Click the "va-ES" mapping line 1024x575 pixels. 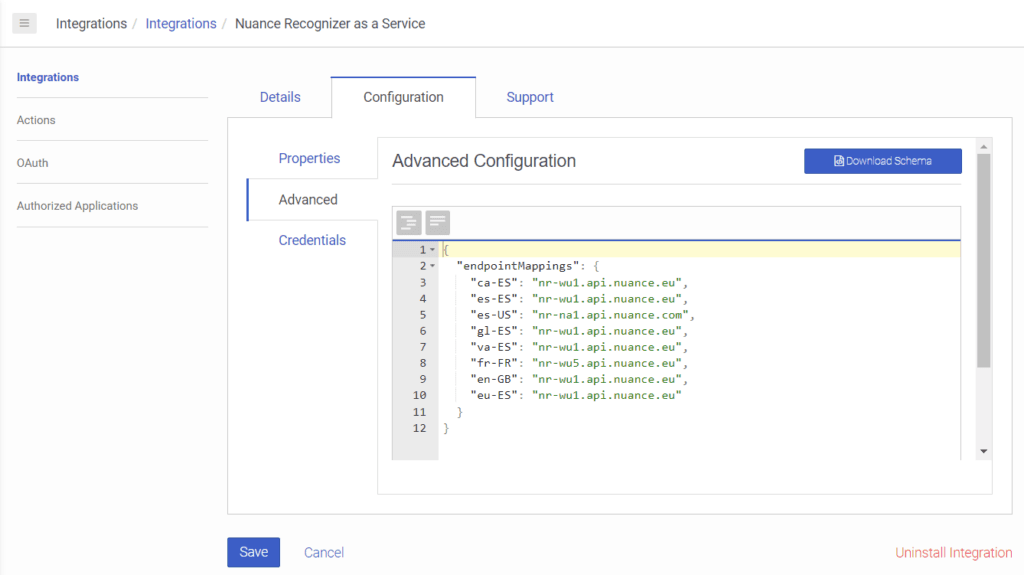(x=579, y=347)
